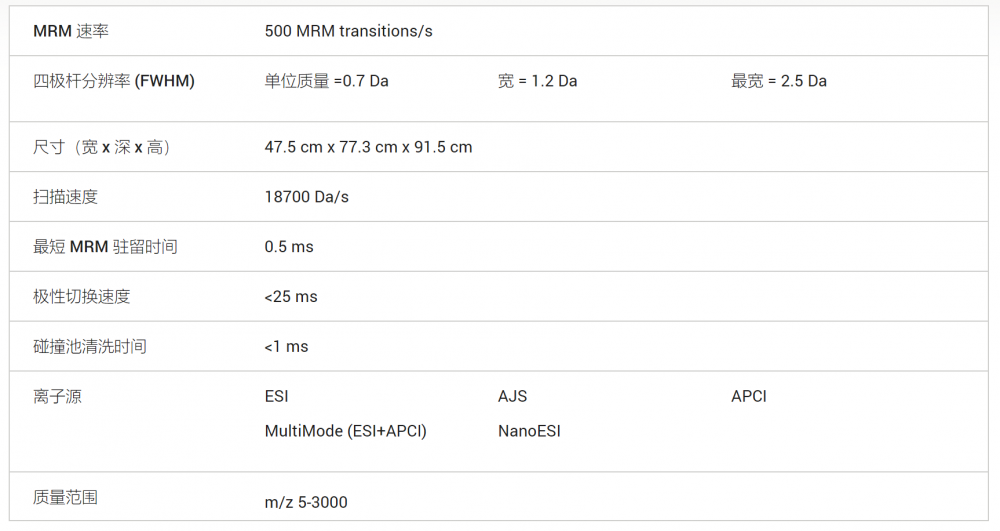
Task: Click the 最短 MRM 驻留时间 label
Action: pyautogui.click(x=105, y=247)
